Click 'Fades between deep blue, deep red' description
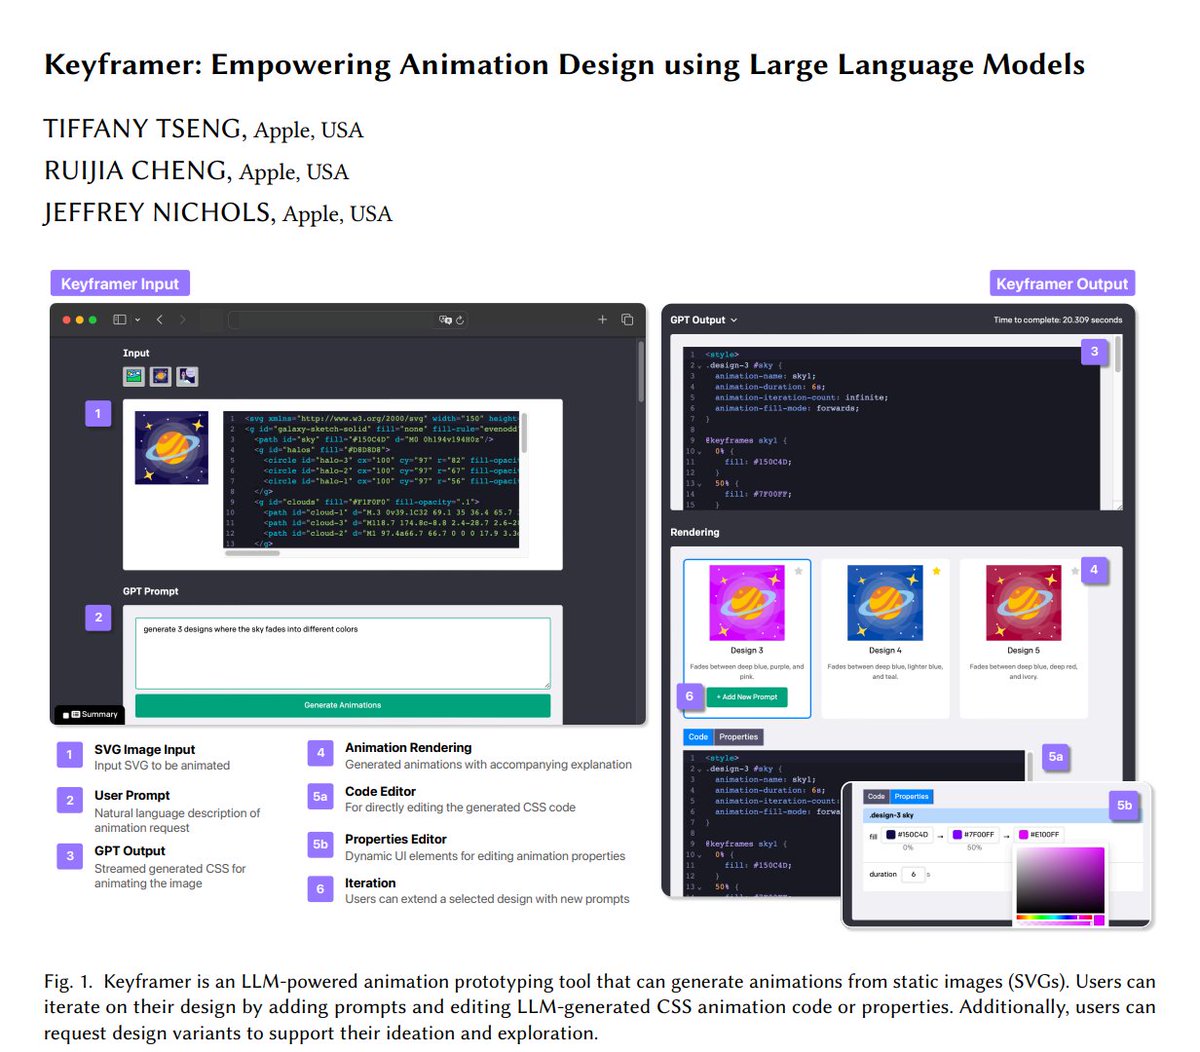The height and width of the screenshot is (1052, 1200). [1023, 671]
